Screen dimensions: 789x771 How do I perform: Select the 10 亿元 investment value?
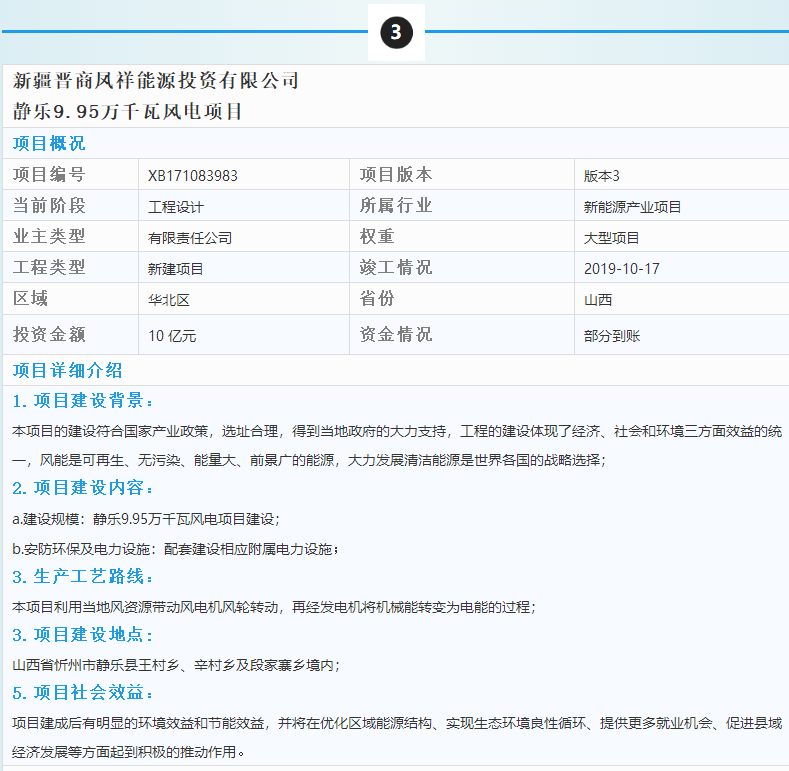(172, 336)
